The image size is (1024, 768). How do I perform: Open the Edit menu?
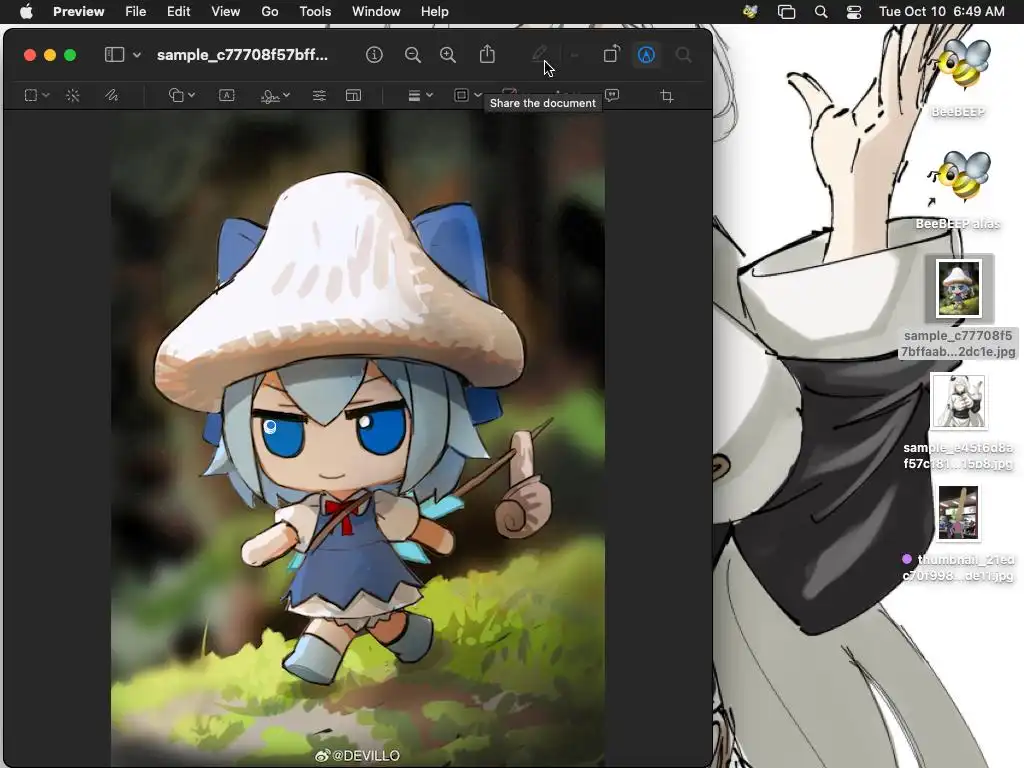click(178, 11)
